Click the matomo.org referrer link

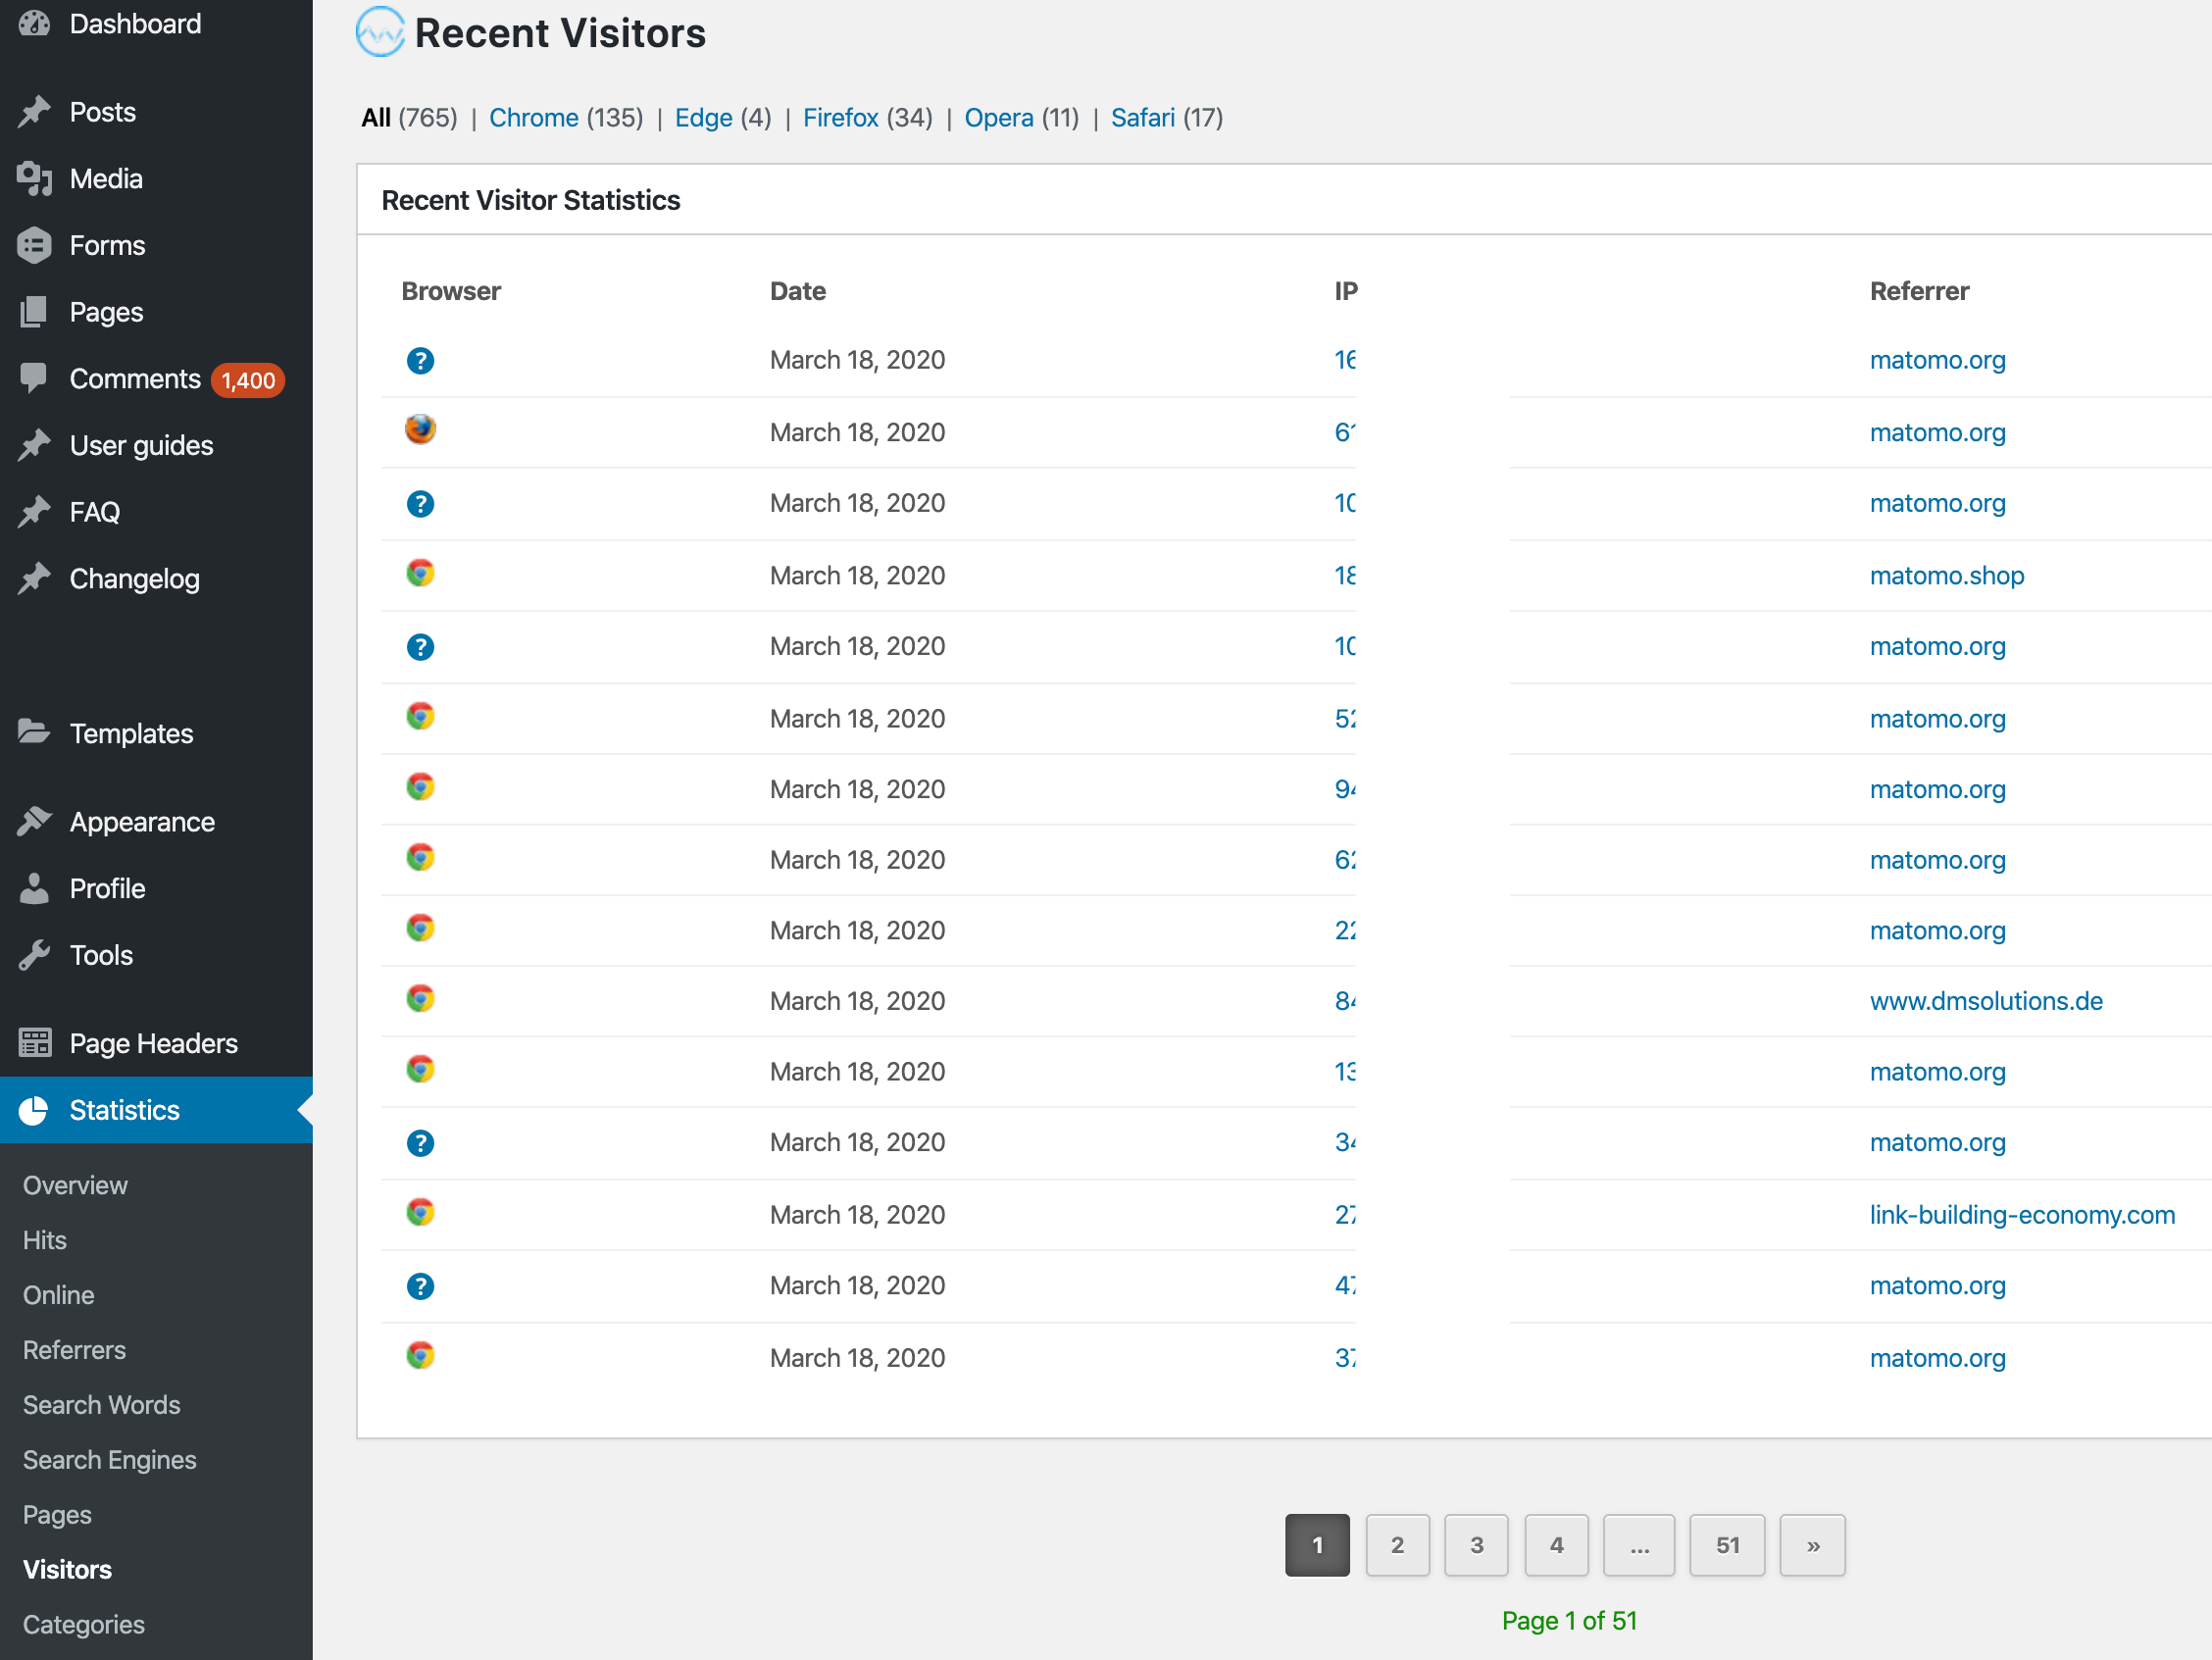pos(1938,361)
